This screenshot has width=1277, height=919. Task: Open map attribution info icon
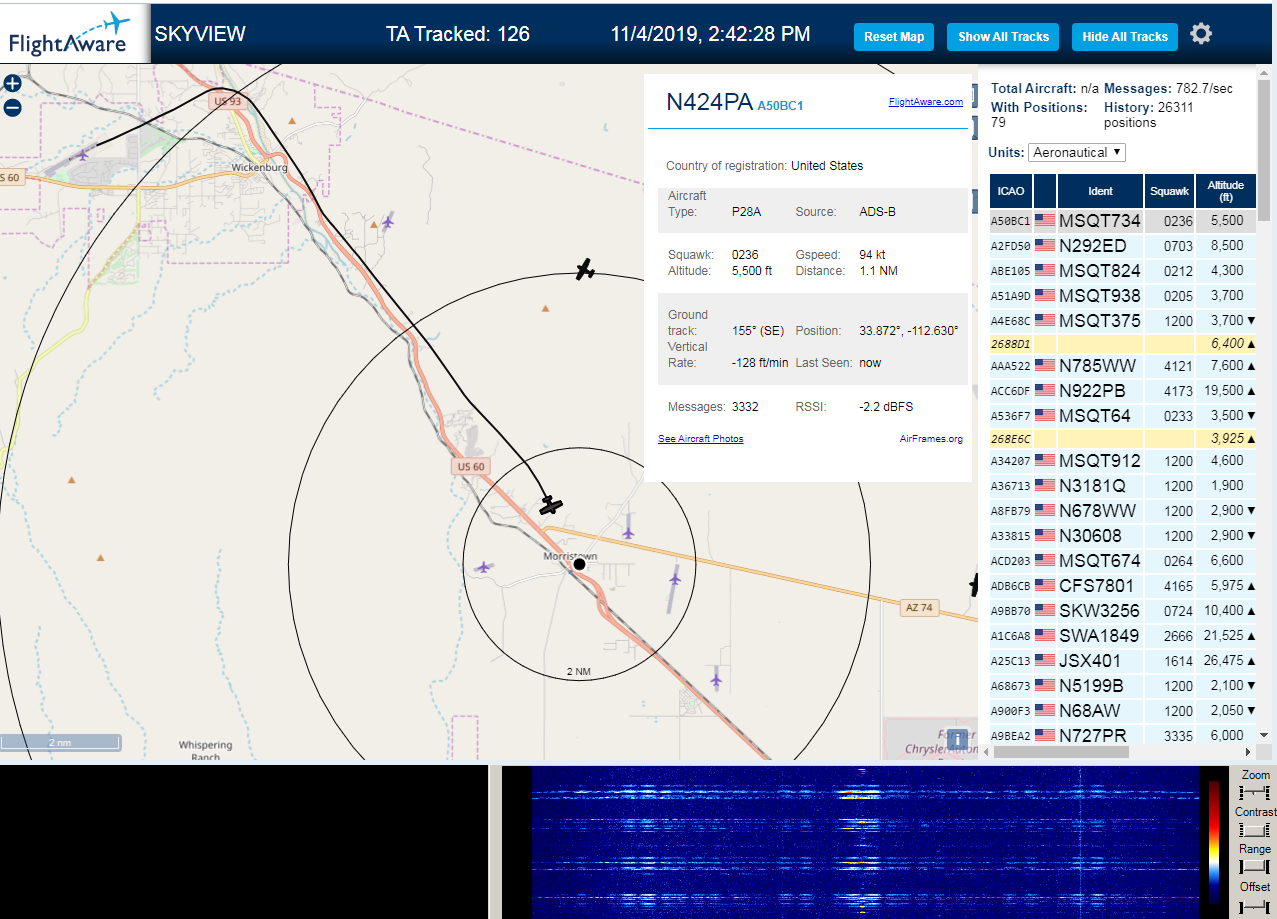pyautogui.click(x=957, y=740)
